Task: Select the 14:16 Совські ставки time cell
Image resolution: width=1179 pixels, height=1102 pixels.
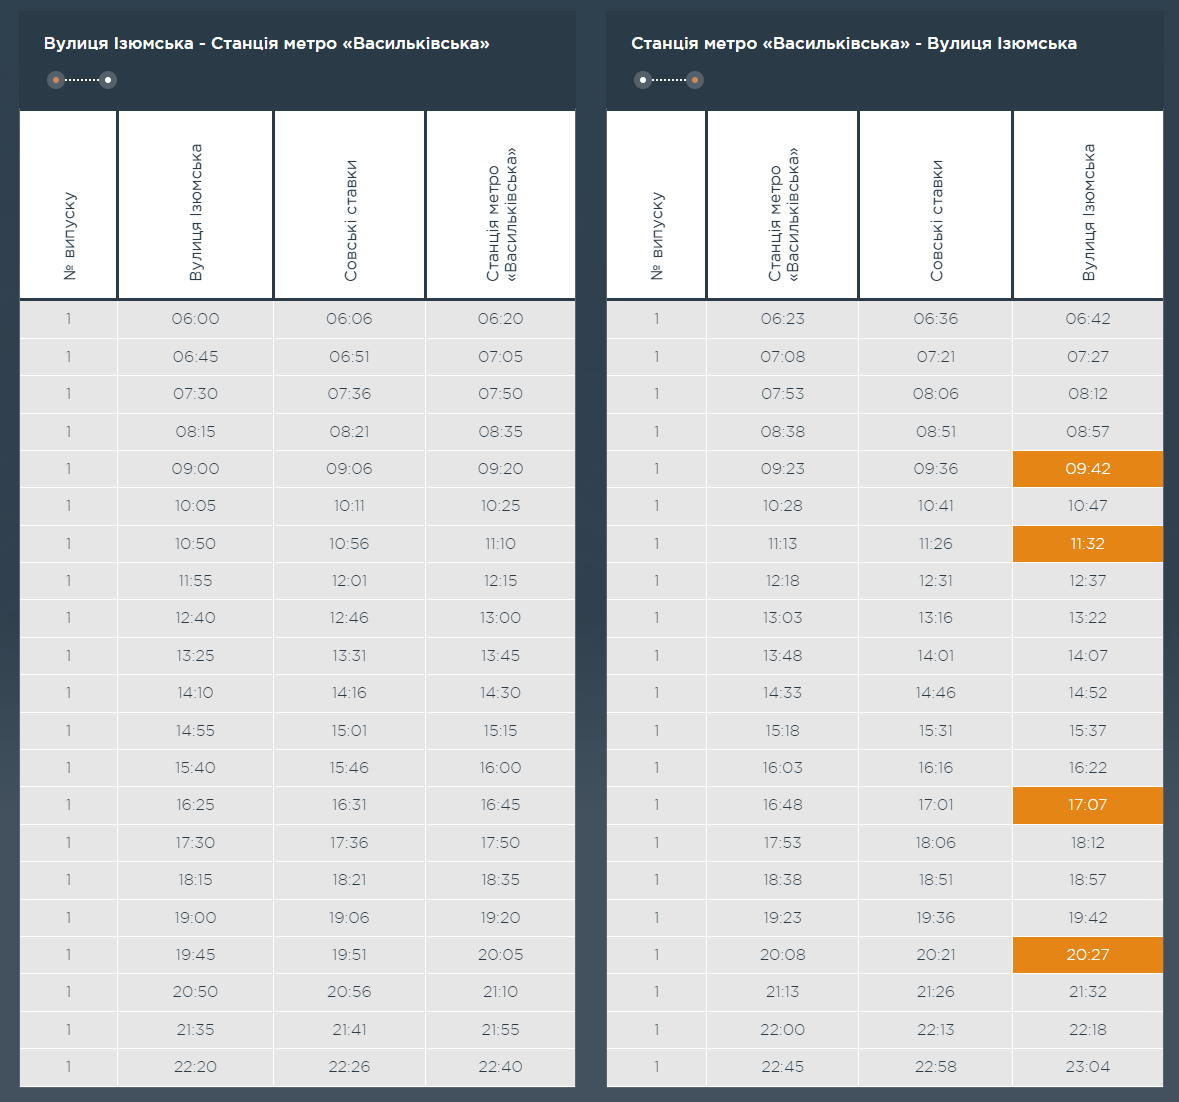Action: (349, 693)
